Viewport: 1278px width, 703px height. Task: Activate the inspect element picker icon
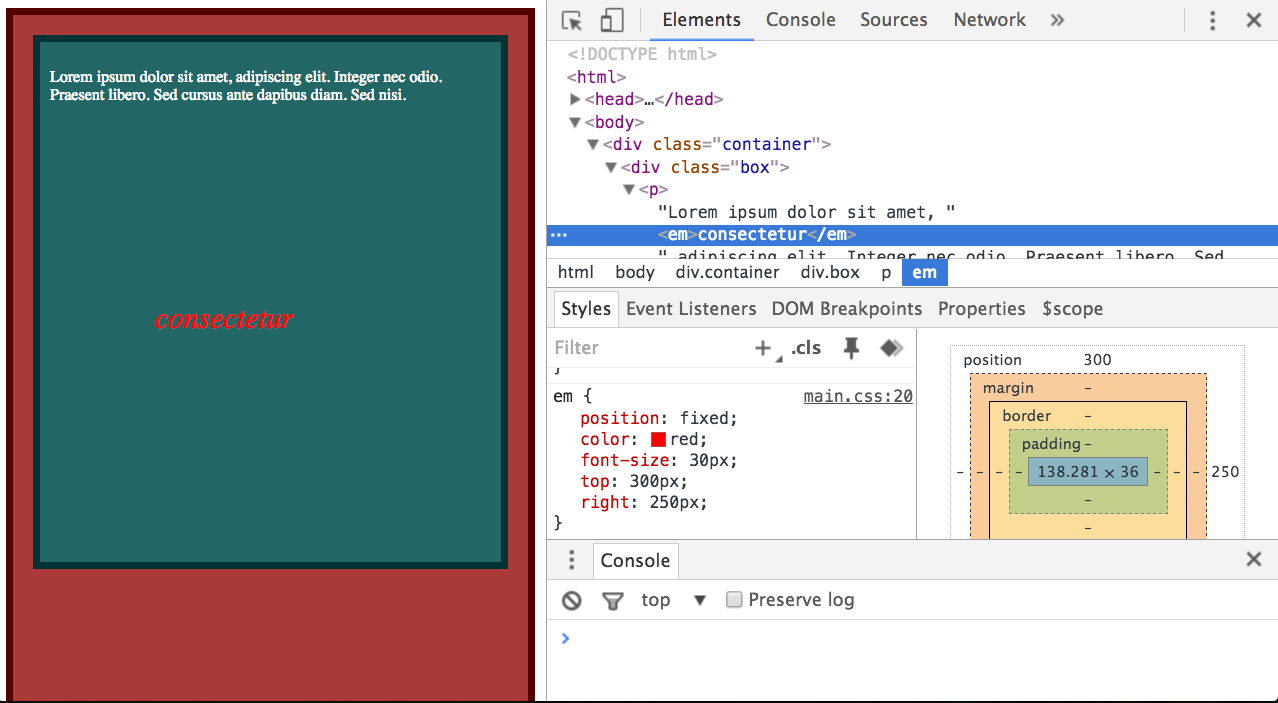coord(572,20)
